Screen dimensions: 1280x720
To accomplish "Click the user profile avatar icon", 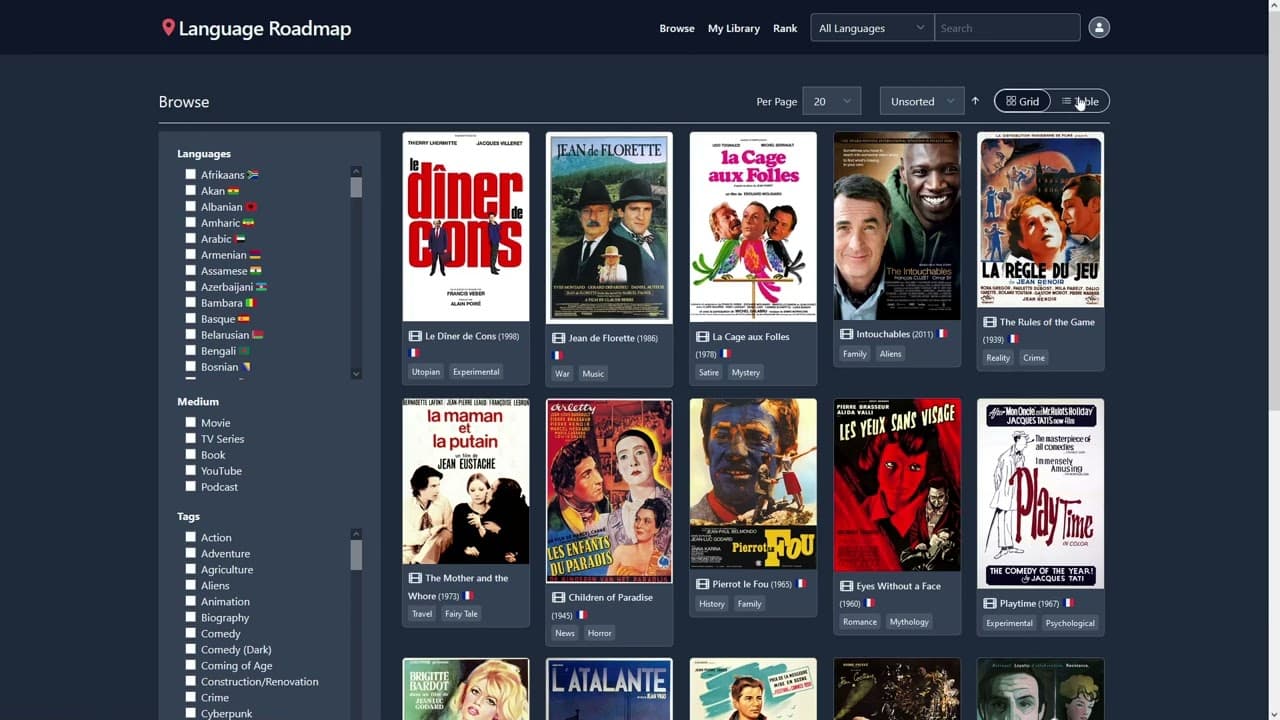I will (x=1099, y=28).
